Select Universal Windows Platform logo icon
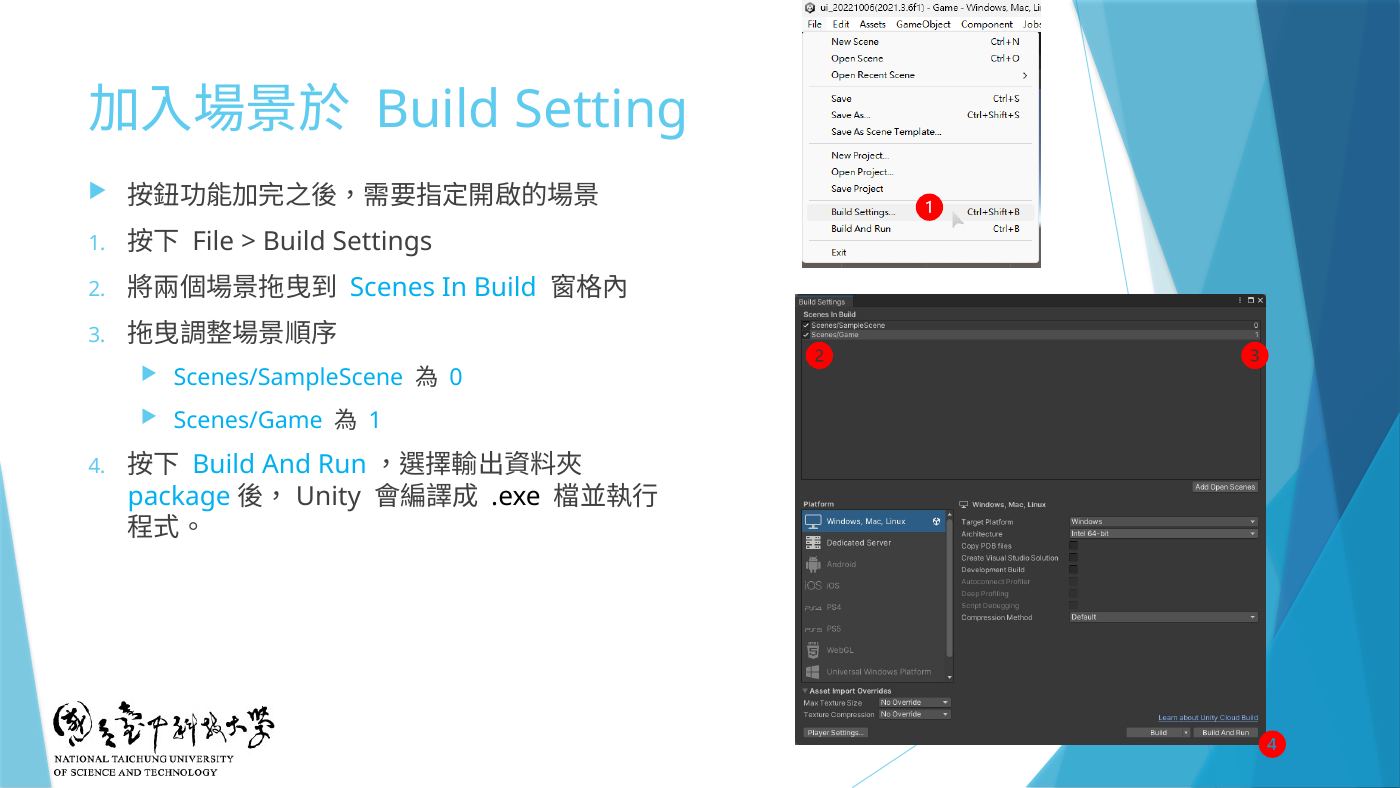 (813, 672)
